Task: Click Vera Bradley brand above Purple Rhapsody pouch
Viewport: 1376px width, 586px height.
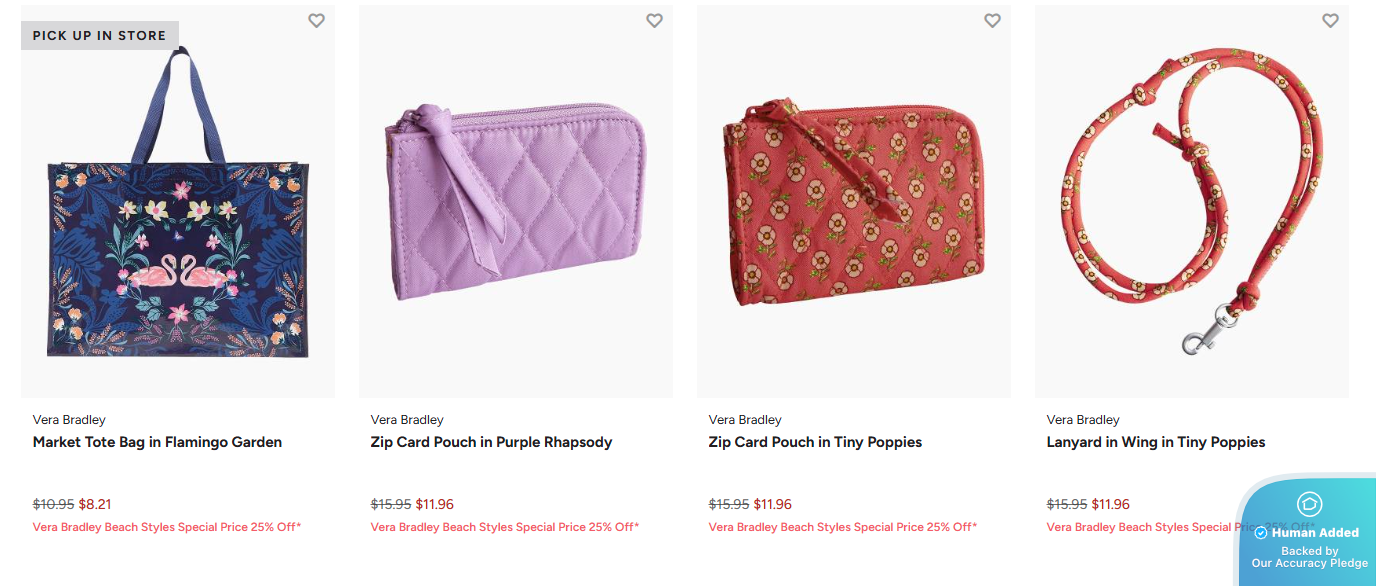Action: [x=407, y=420]
